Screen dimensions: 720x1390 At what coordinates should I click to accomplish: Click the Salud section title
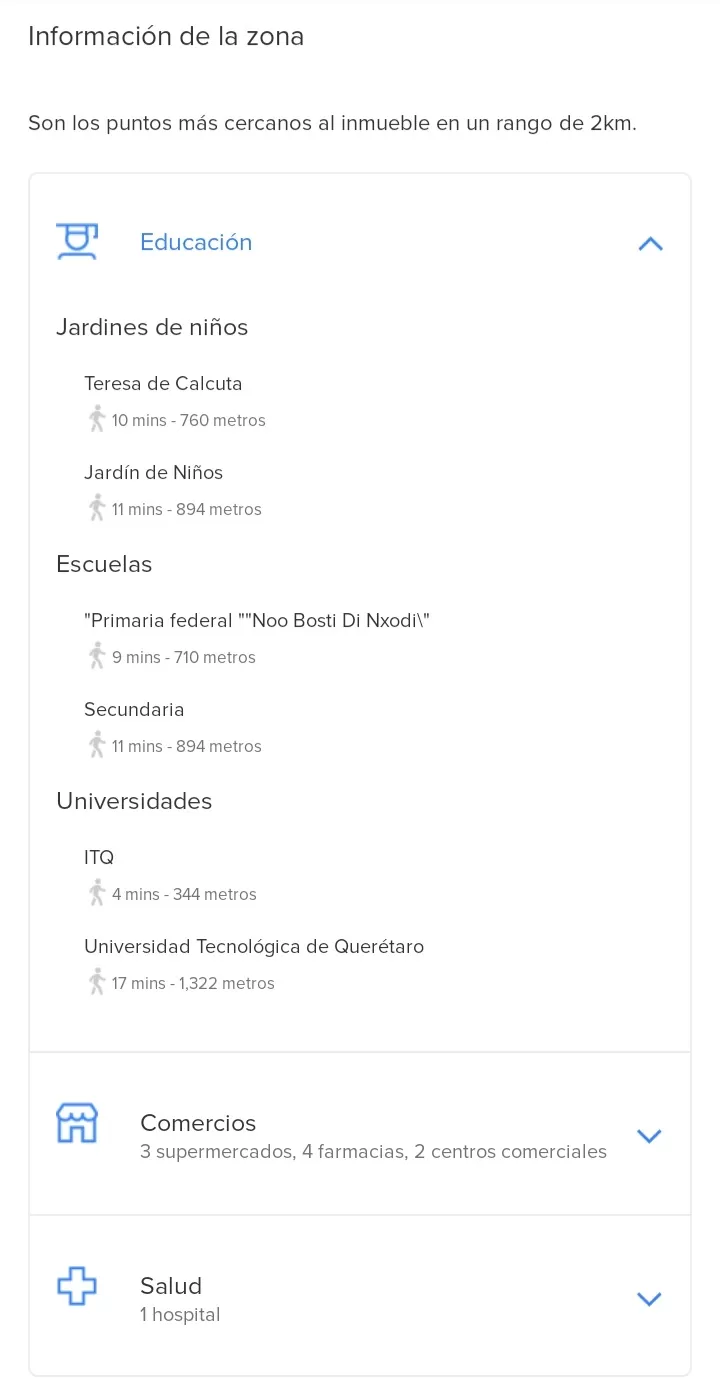(171, 1286)
